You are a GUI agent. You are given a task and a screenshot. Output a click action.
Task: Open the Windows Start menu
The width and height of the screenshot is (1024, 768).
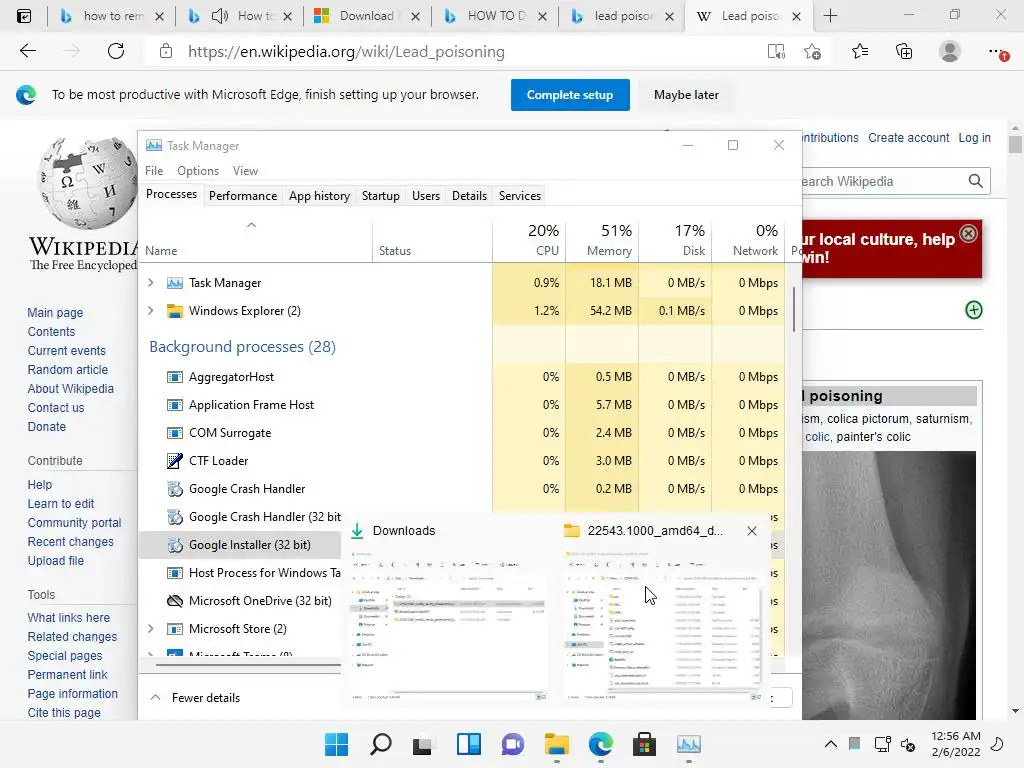(336, 744)
